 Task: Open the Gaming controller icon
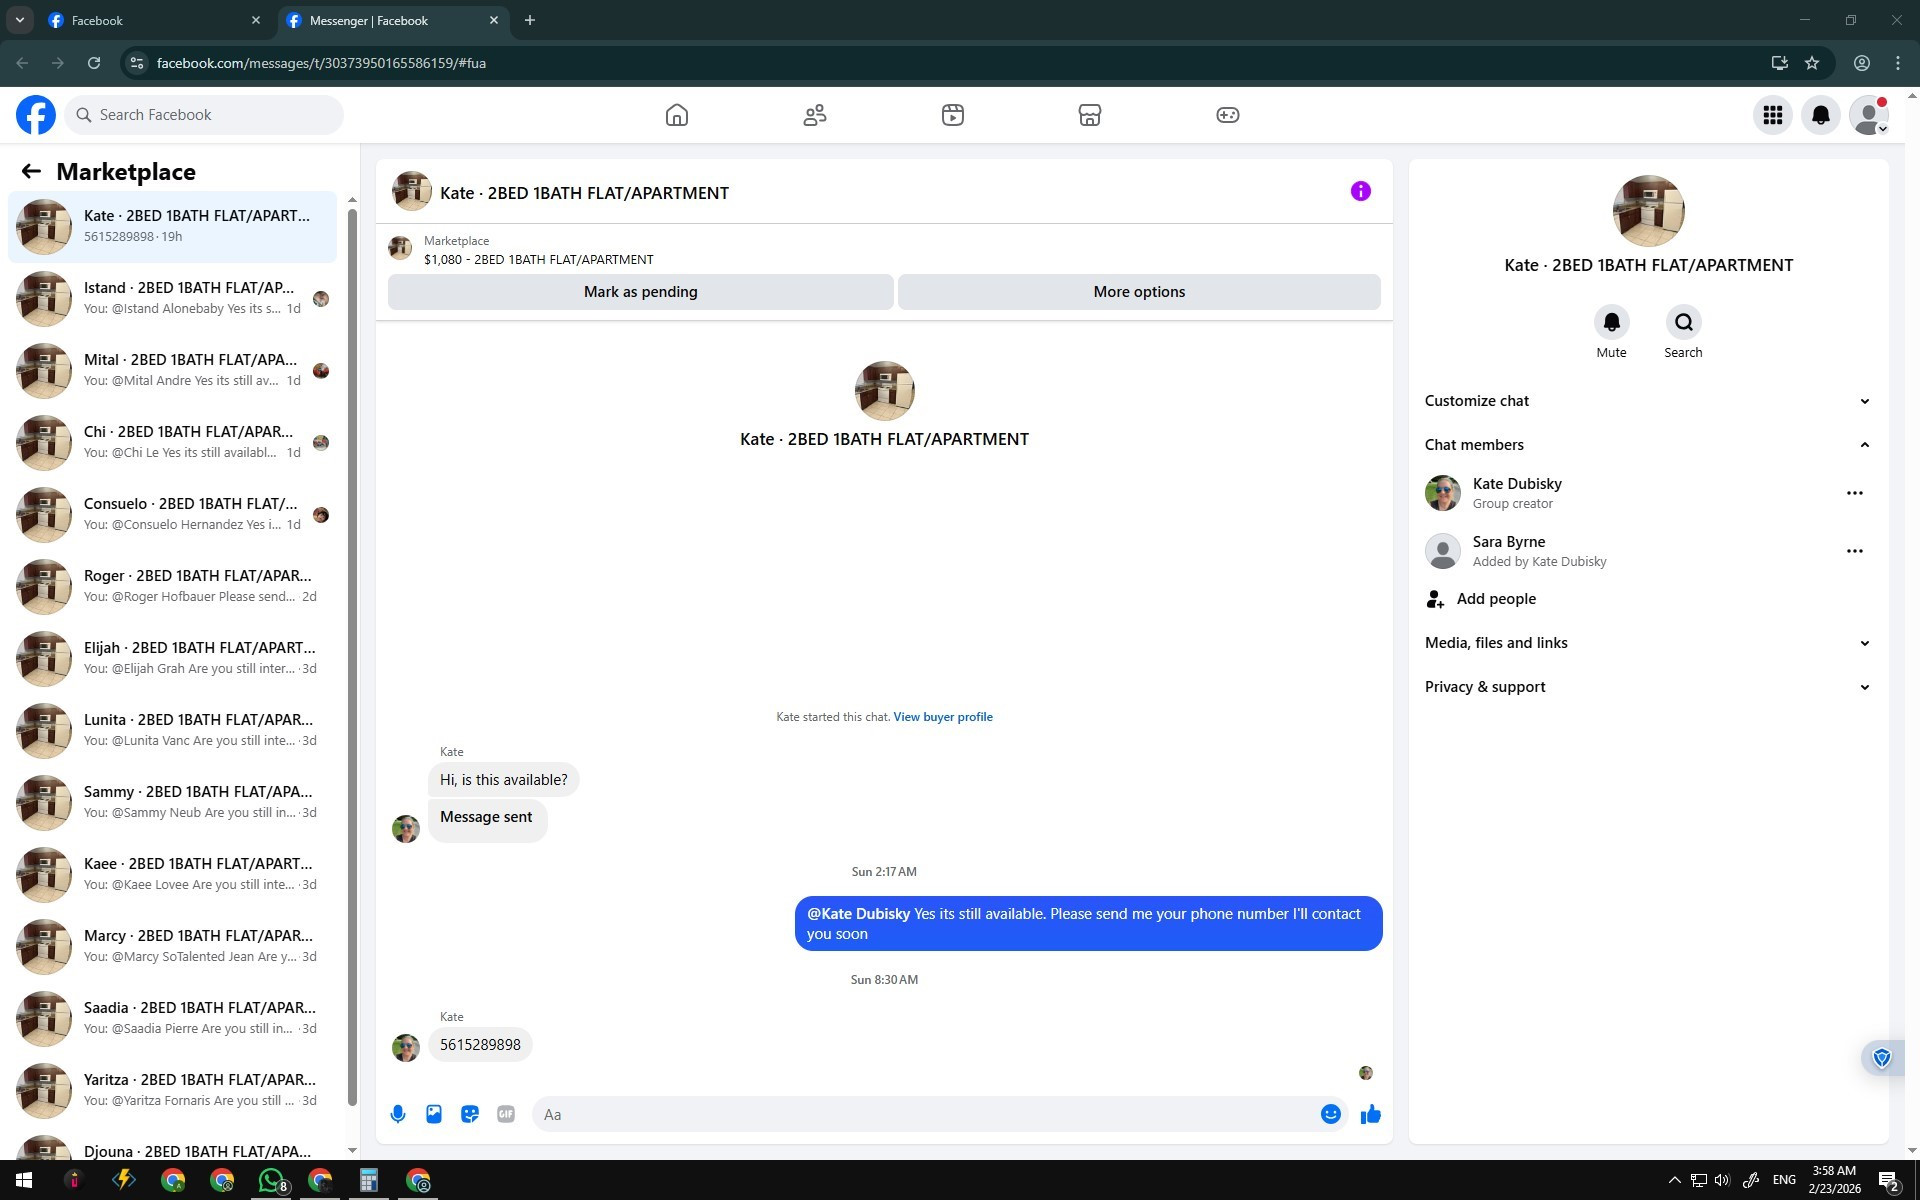point(1228,115)
